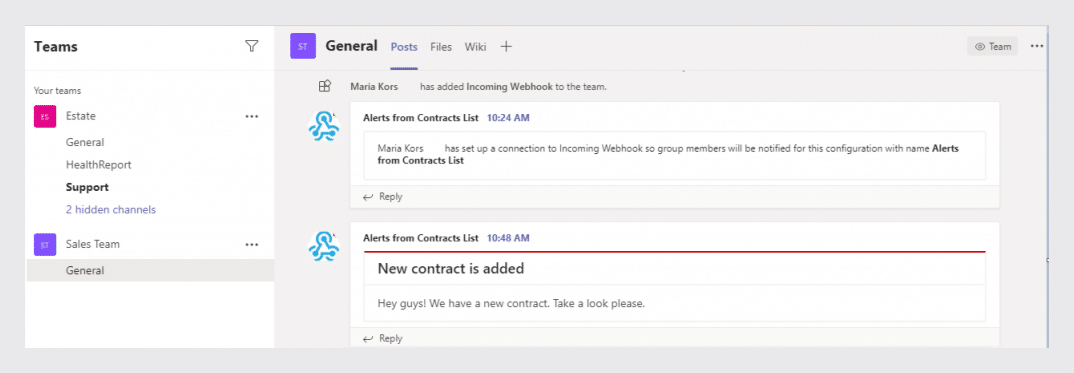This screenshot has height=373, width=1074.
Task: Click 'Hey guys! We have a new contract' text
Action: point(512,303)
